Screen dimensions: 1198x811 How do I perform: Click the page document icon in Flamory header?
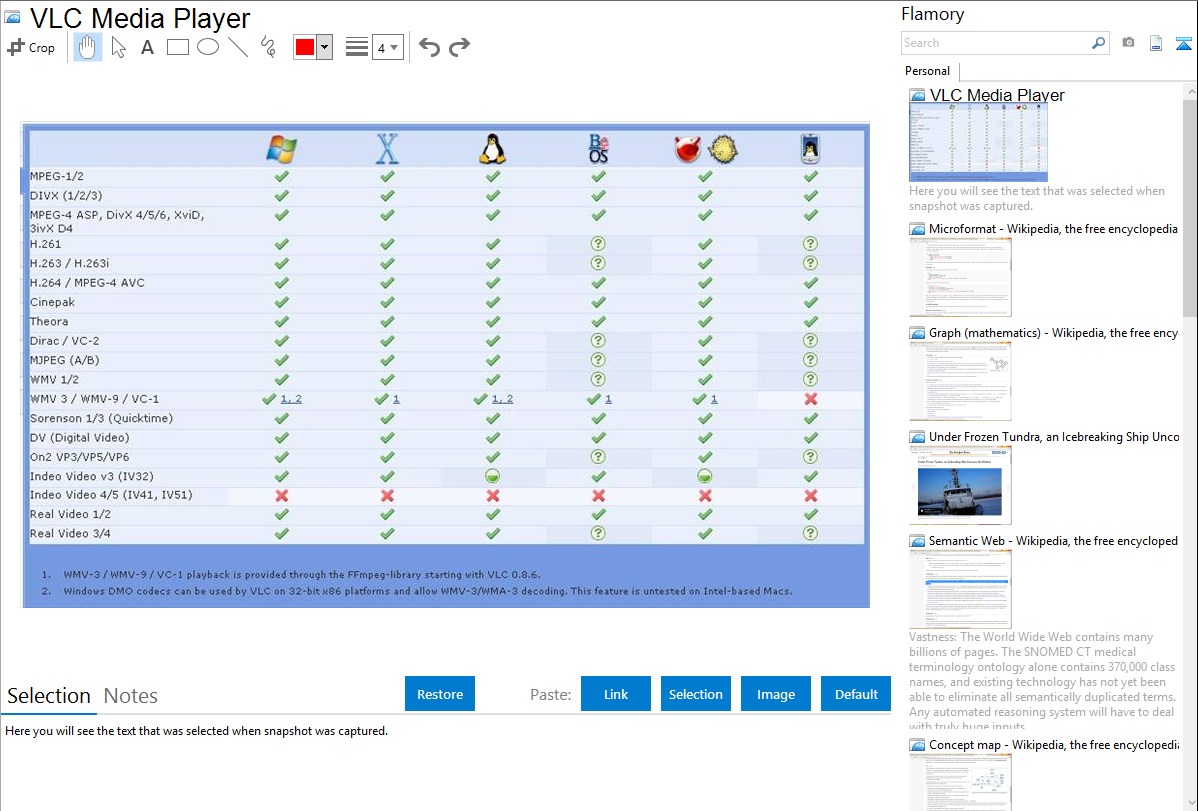pos(1156,43)
